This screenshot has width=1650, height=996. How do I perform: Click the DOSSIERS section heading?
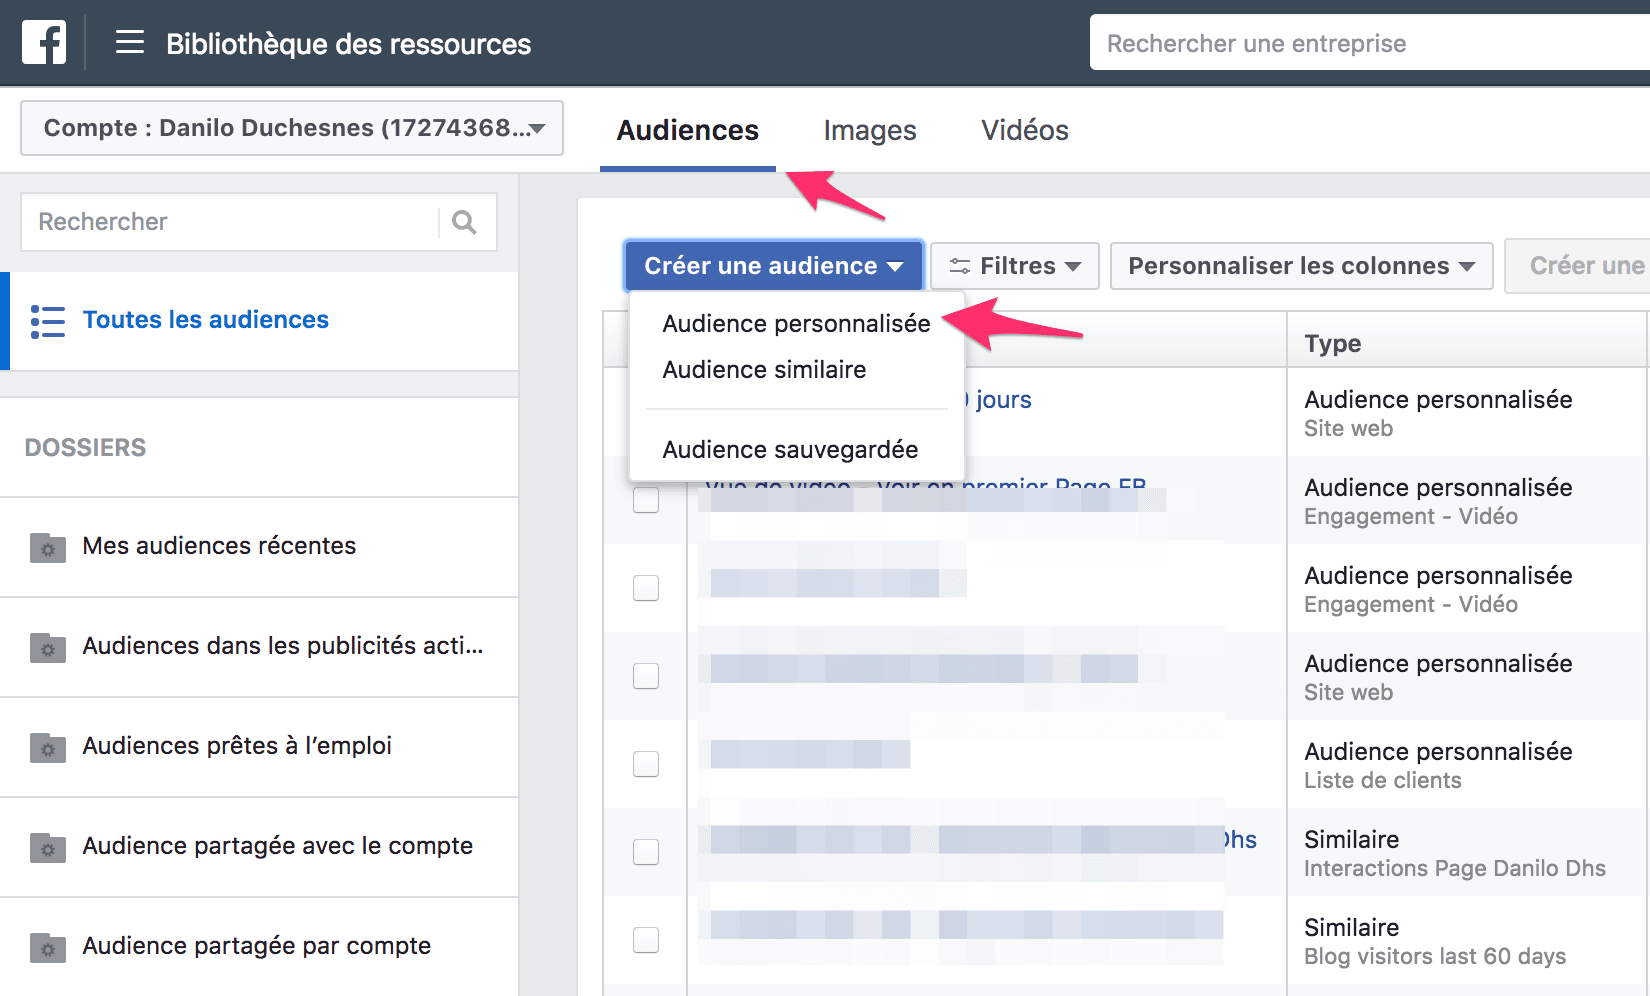pos(85,447)
